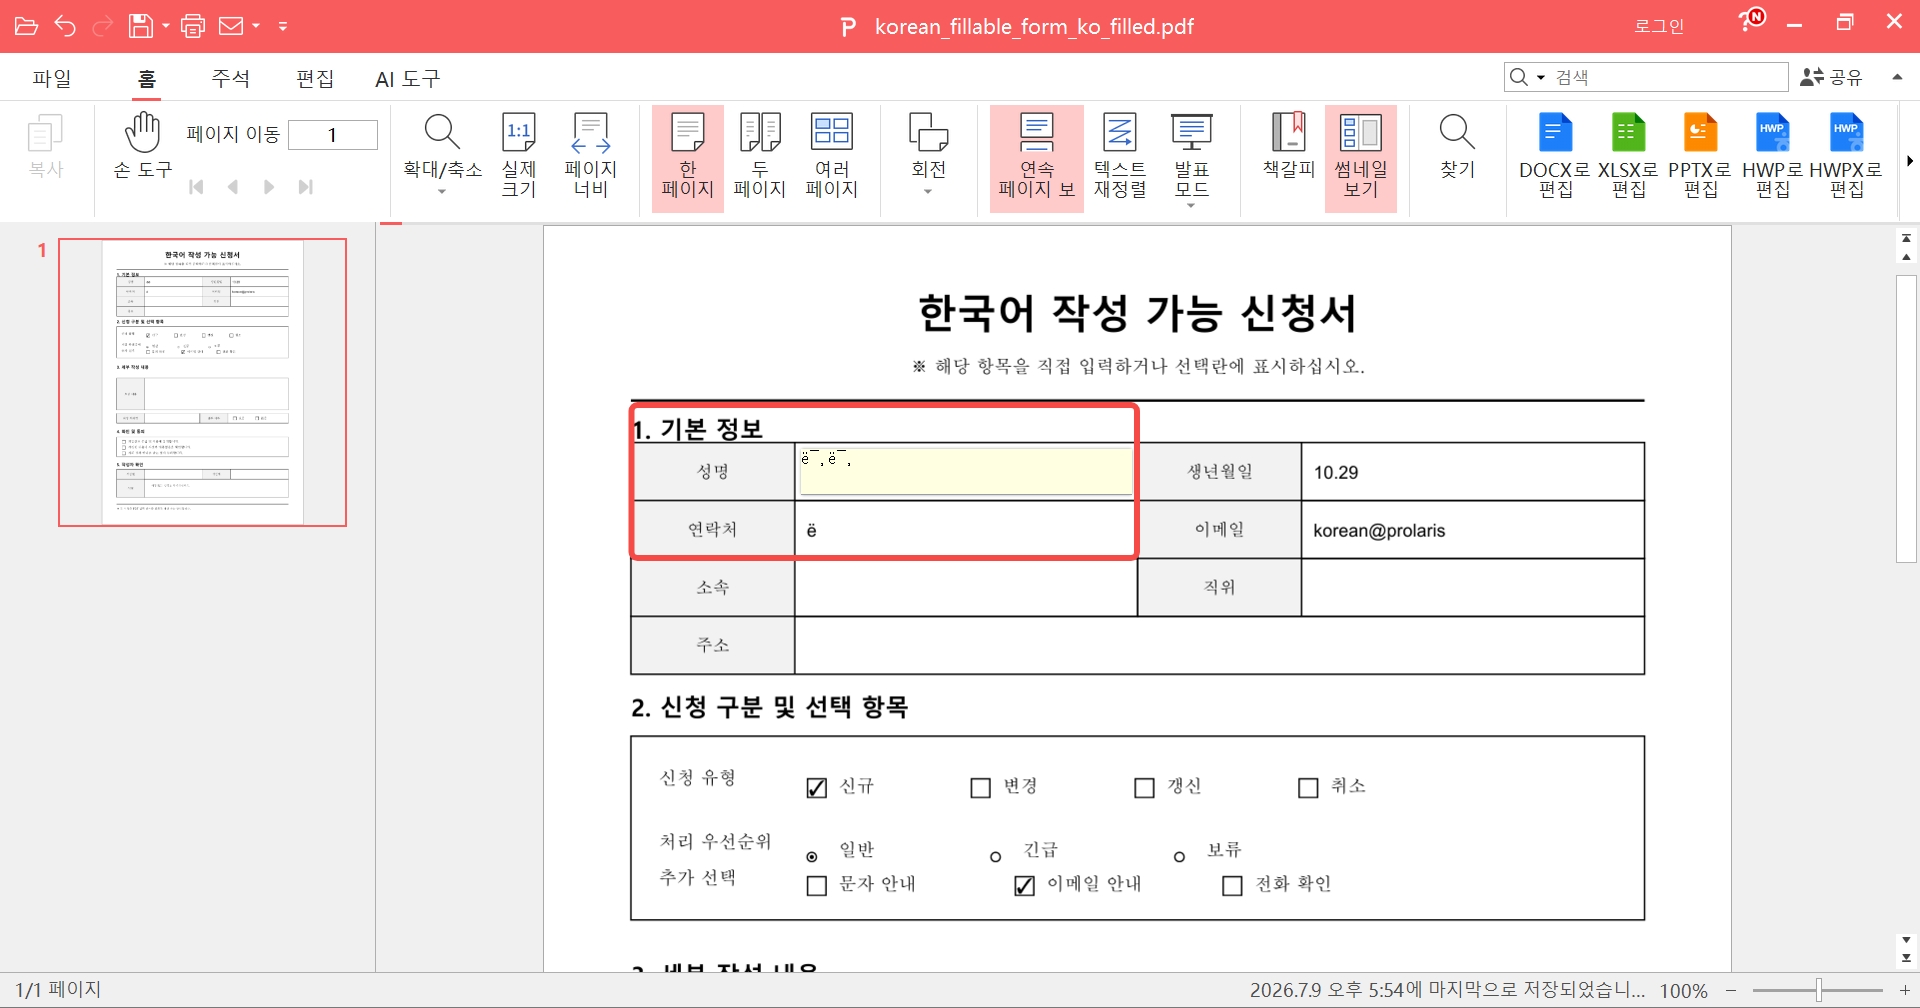1920x1008 pixels.
Task: Convert with XLSX로 편집
Action: (1628, 155)
